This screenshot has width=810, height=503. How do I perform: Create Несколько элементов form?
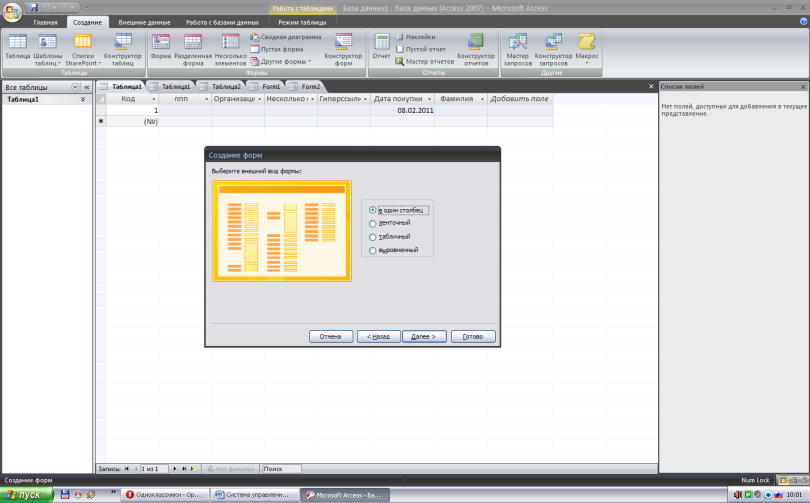coord(230,49)
